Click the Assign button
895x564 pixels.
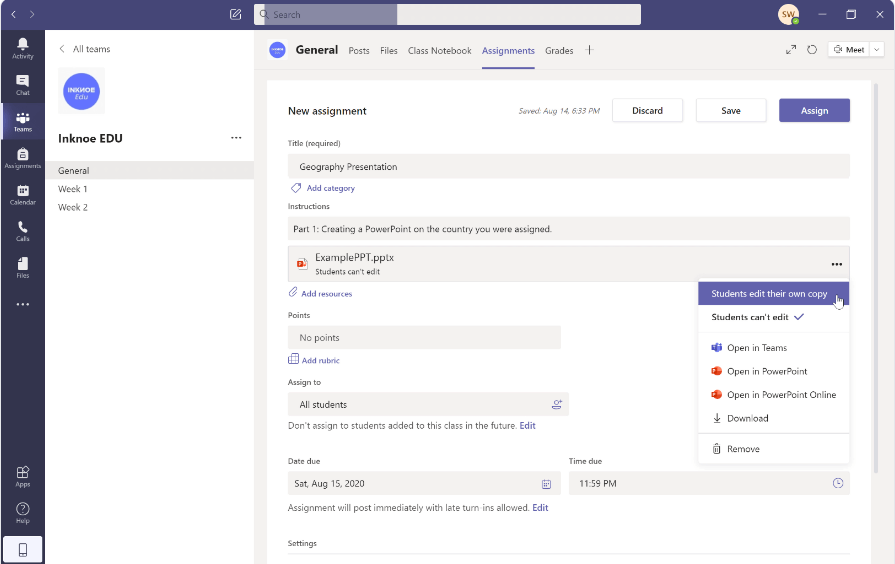click(814, 111)
